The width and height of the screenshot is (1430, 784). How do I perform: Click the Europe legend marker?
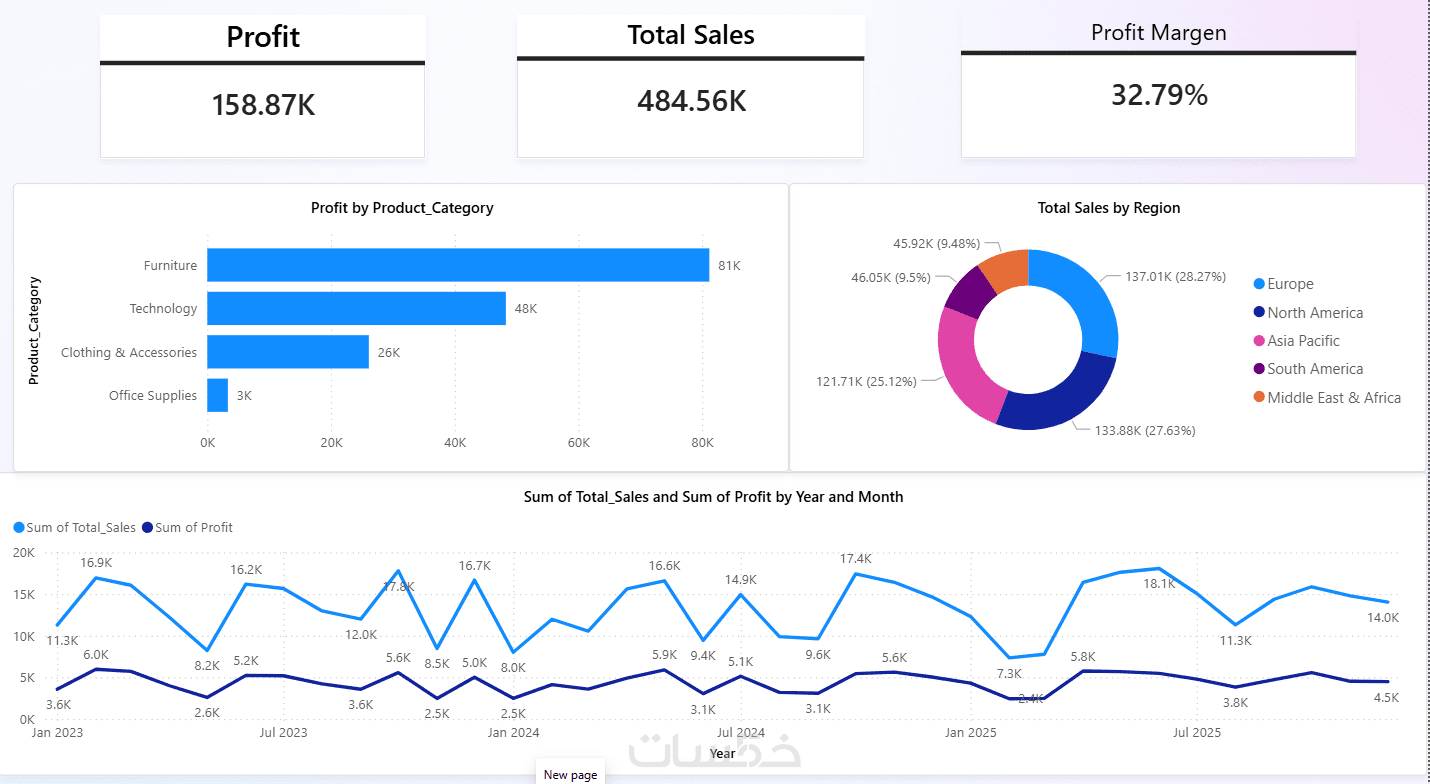click(1258, 284)
